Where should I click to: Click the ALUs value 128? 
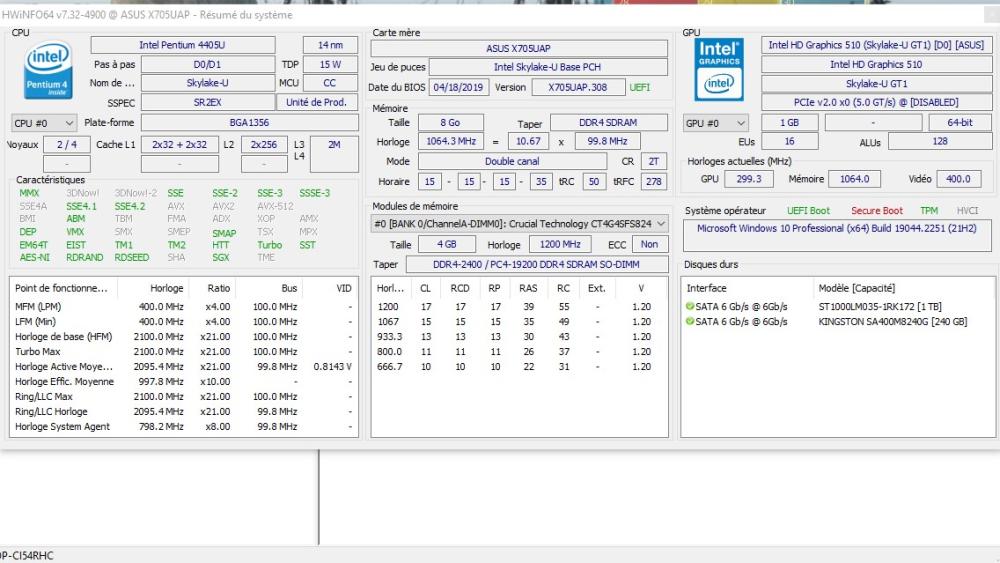940,142
